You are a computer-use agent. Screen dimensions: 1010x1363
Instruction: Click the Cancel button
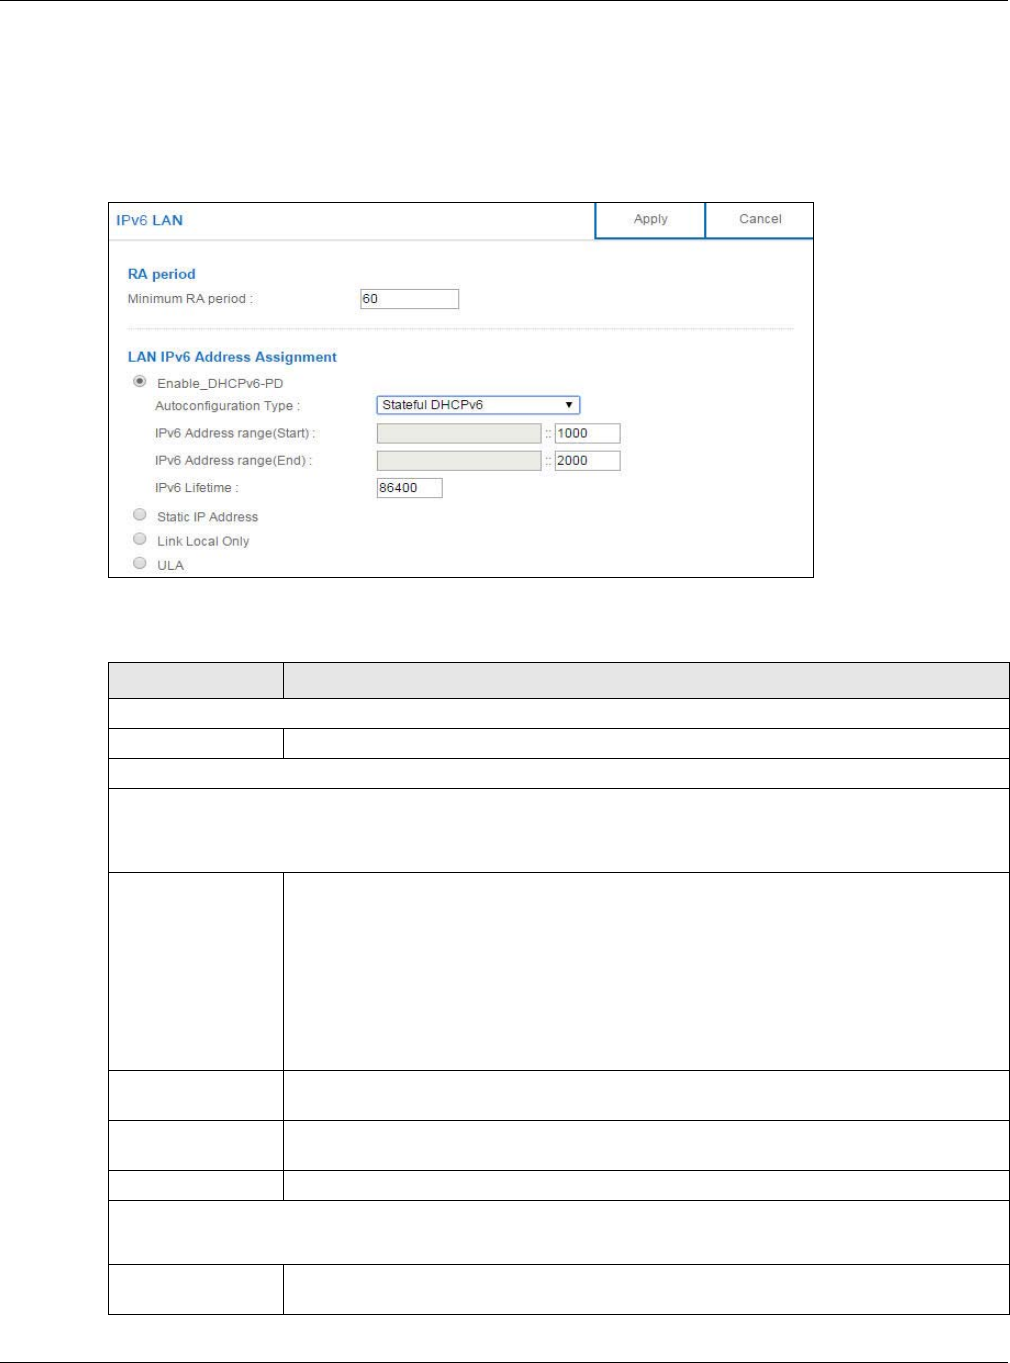pos(760,220)
